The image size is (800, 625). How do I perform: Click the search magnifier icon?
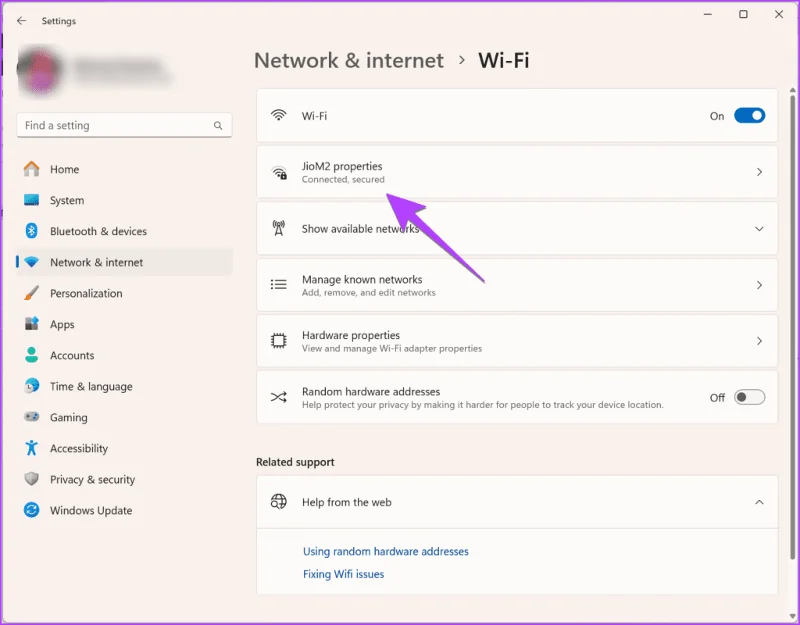[218, 126]
